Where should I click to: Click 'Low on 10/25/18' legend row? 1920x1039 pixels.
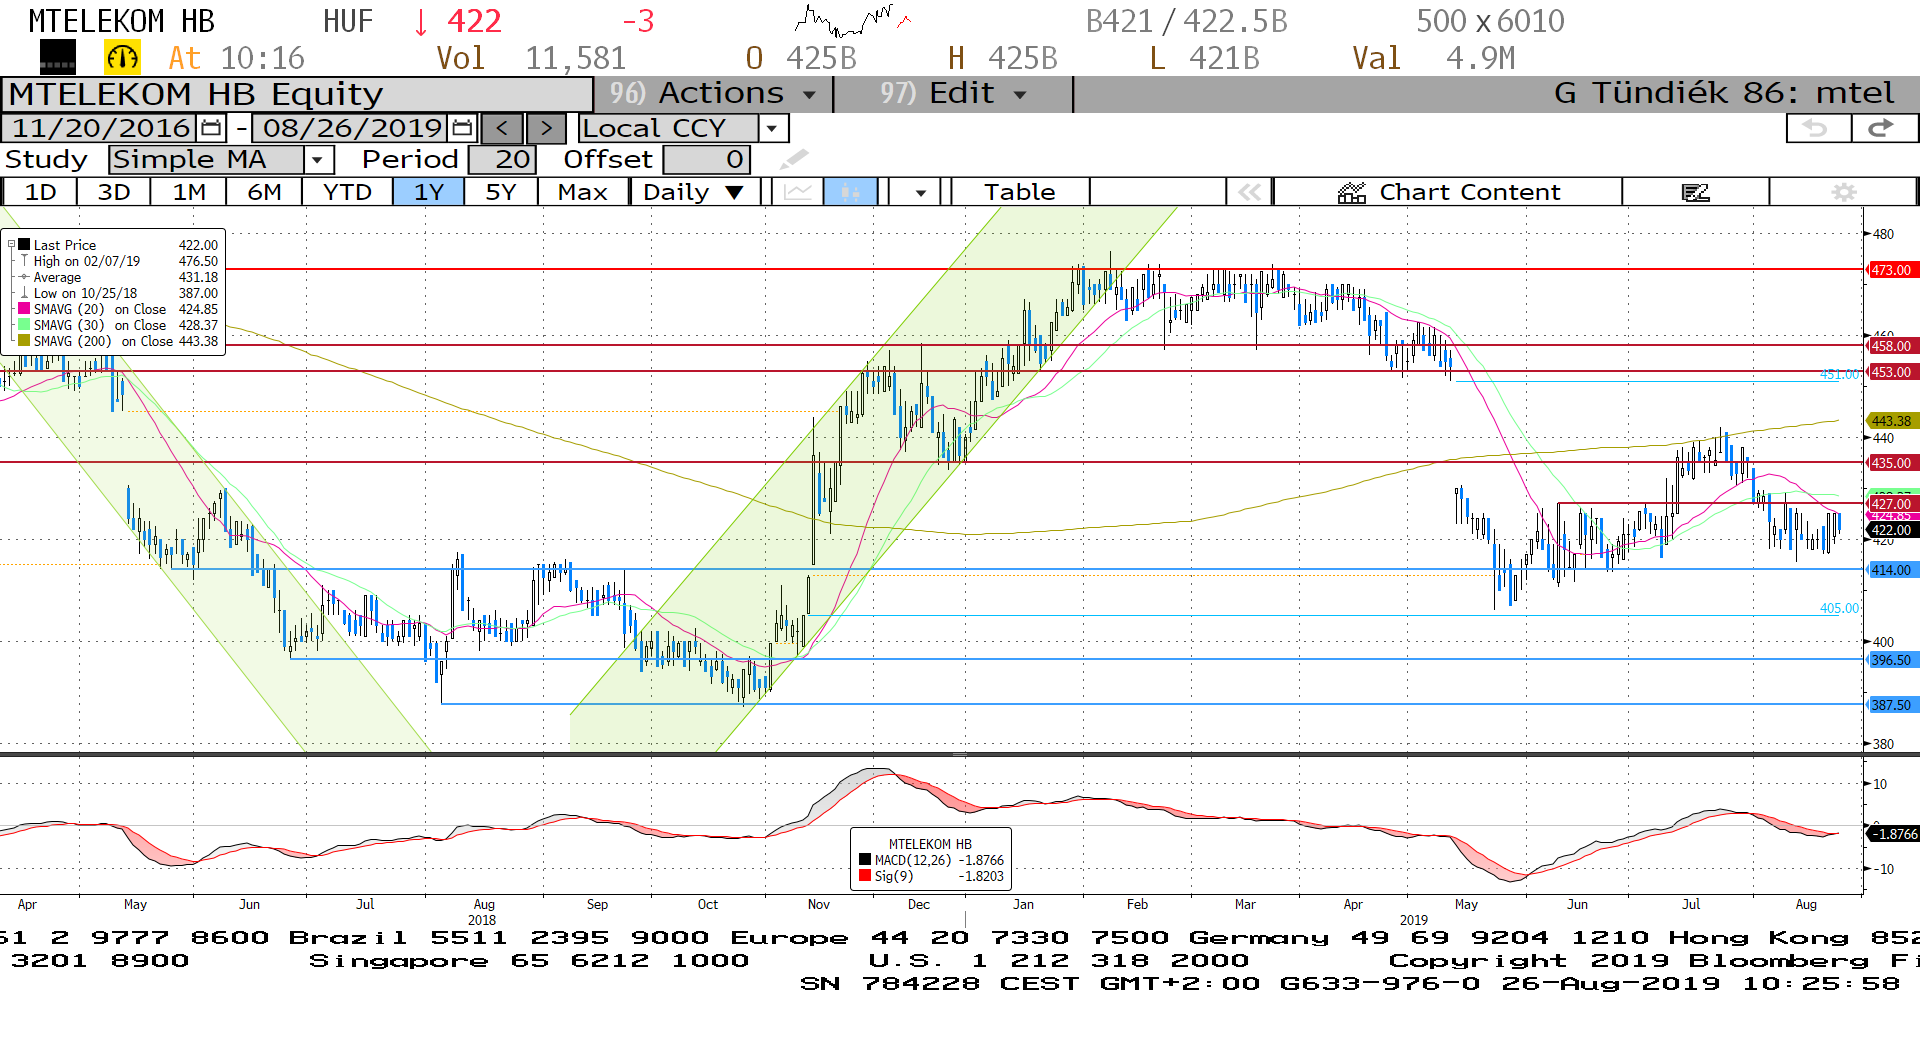(118, 293)
